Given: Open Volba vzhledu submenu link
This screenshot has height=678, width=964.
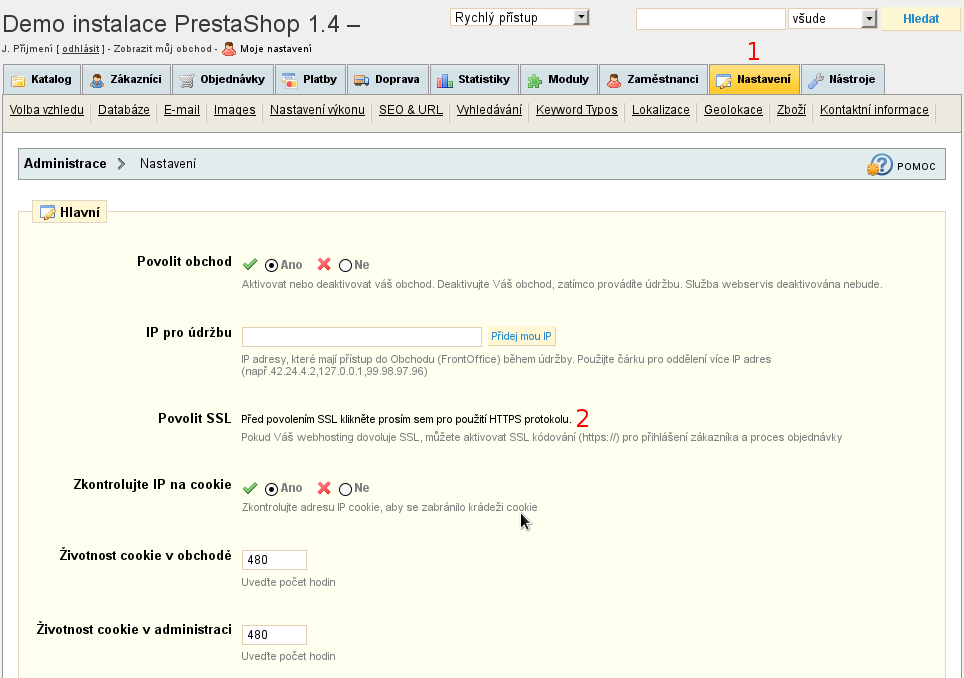Looking at the screenshot, I should [47, 110].
